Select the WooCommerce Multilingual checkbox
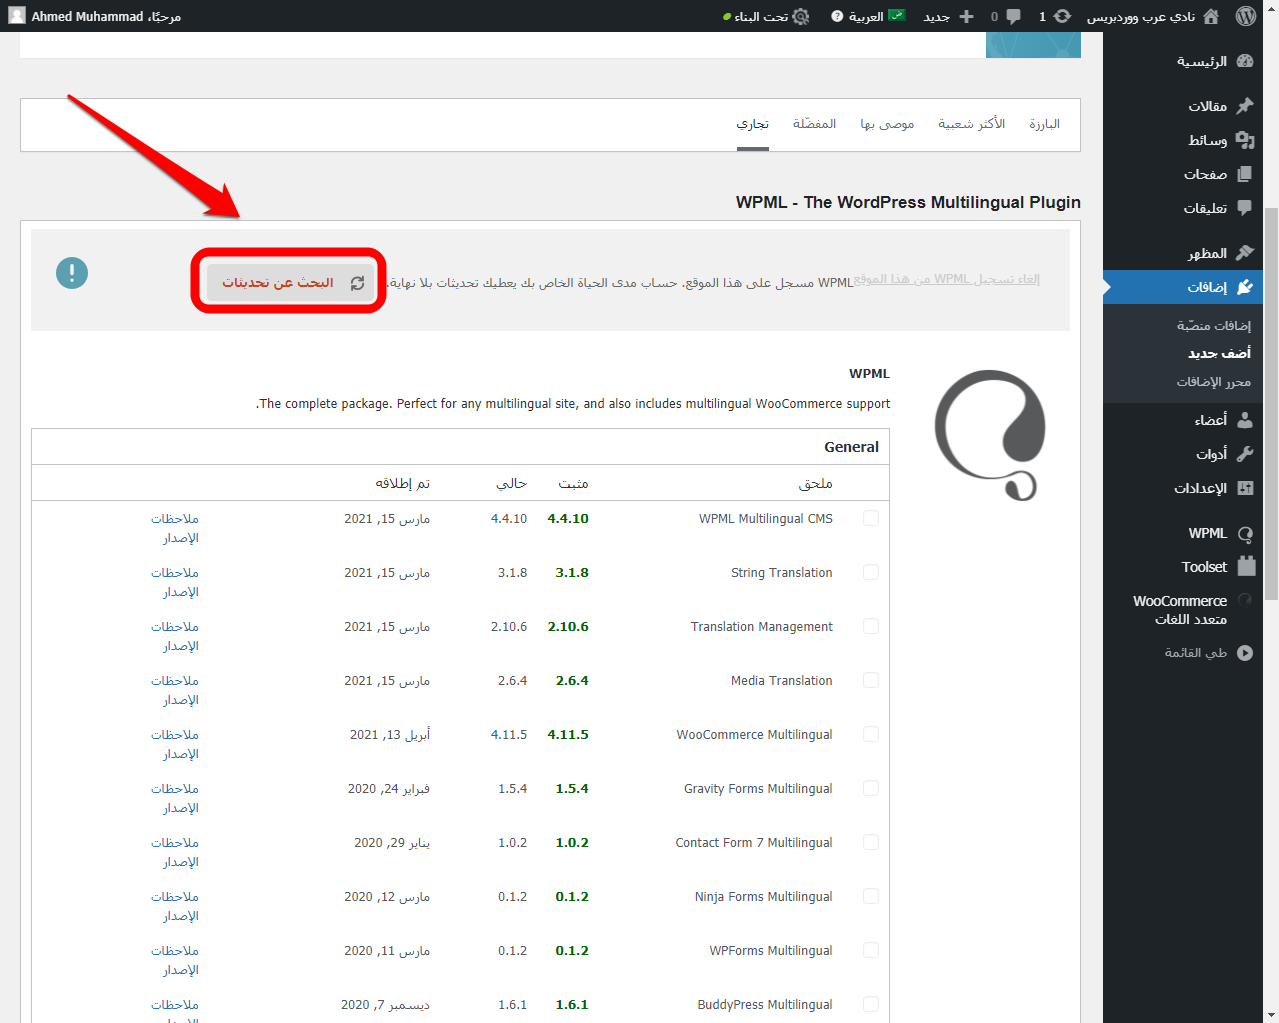The width and height of the screenshot is (1279, 1023). [871, 734]
